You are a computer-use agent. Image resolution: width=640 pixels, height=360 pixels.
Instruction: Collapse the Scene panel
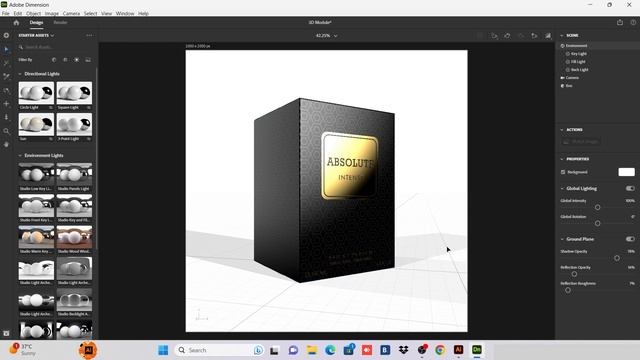[562, 36]
